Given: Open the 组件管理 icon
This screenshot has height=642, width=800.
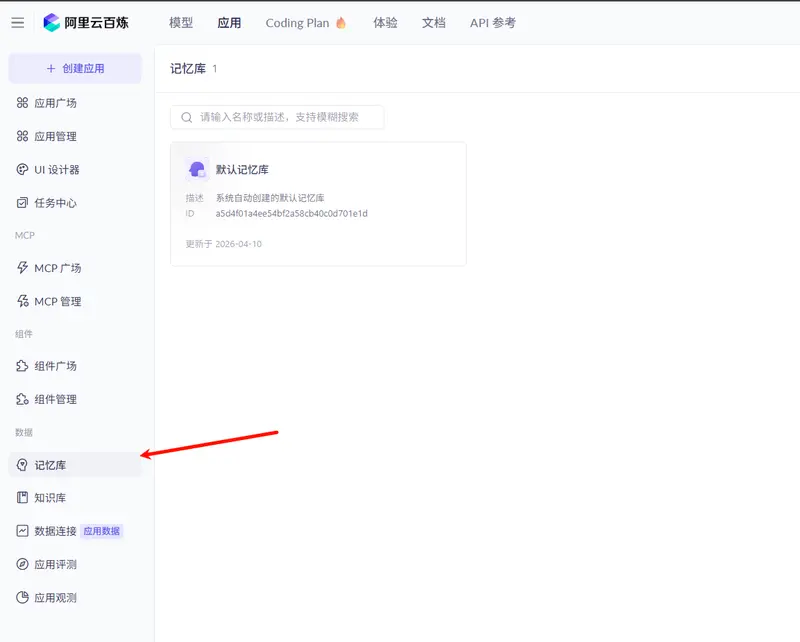Looking at the screenshot, I should [21, 398].
